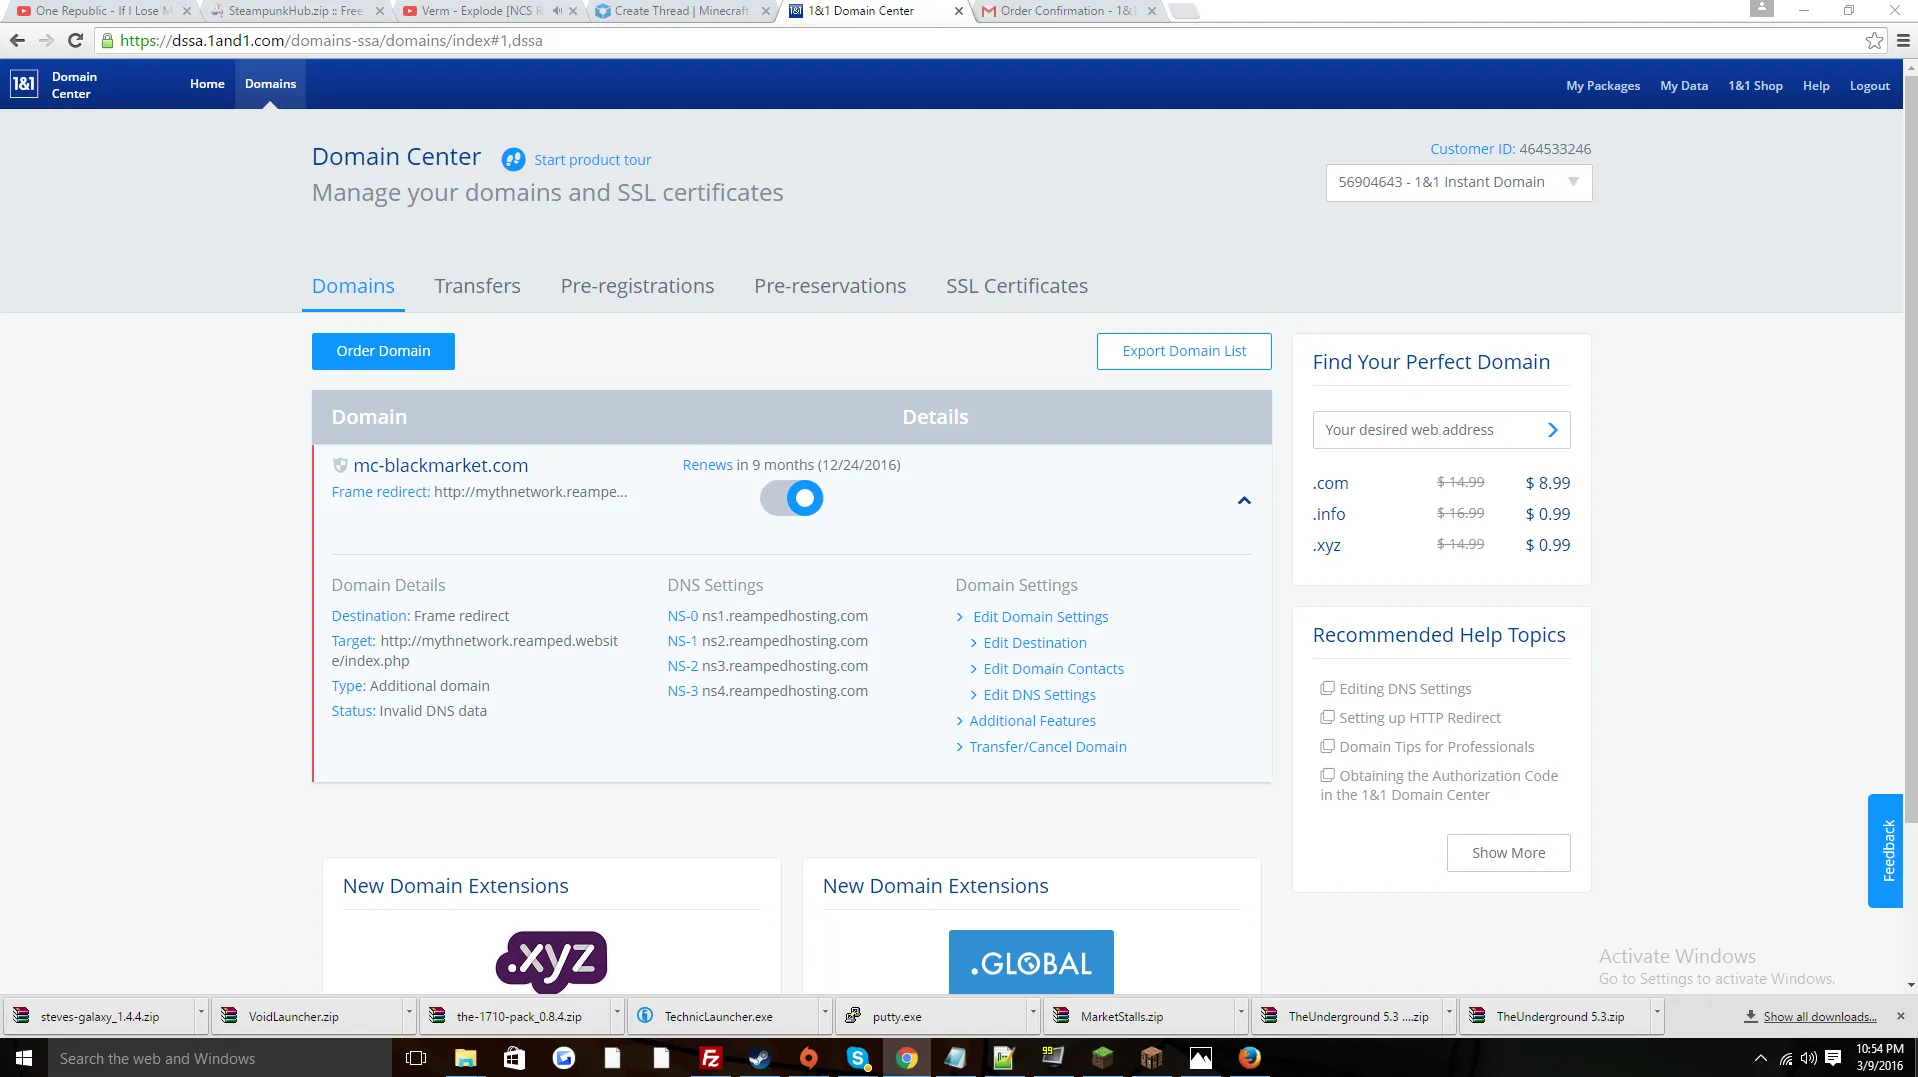Open the Transfer/Cancel Domain link
Image resolution: width=1918 pixels, height=1077 pixels.
tap(1047, 747)
